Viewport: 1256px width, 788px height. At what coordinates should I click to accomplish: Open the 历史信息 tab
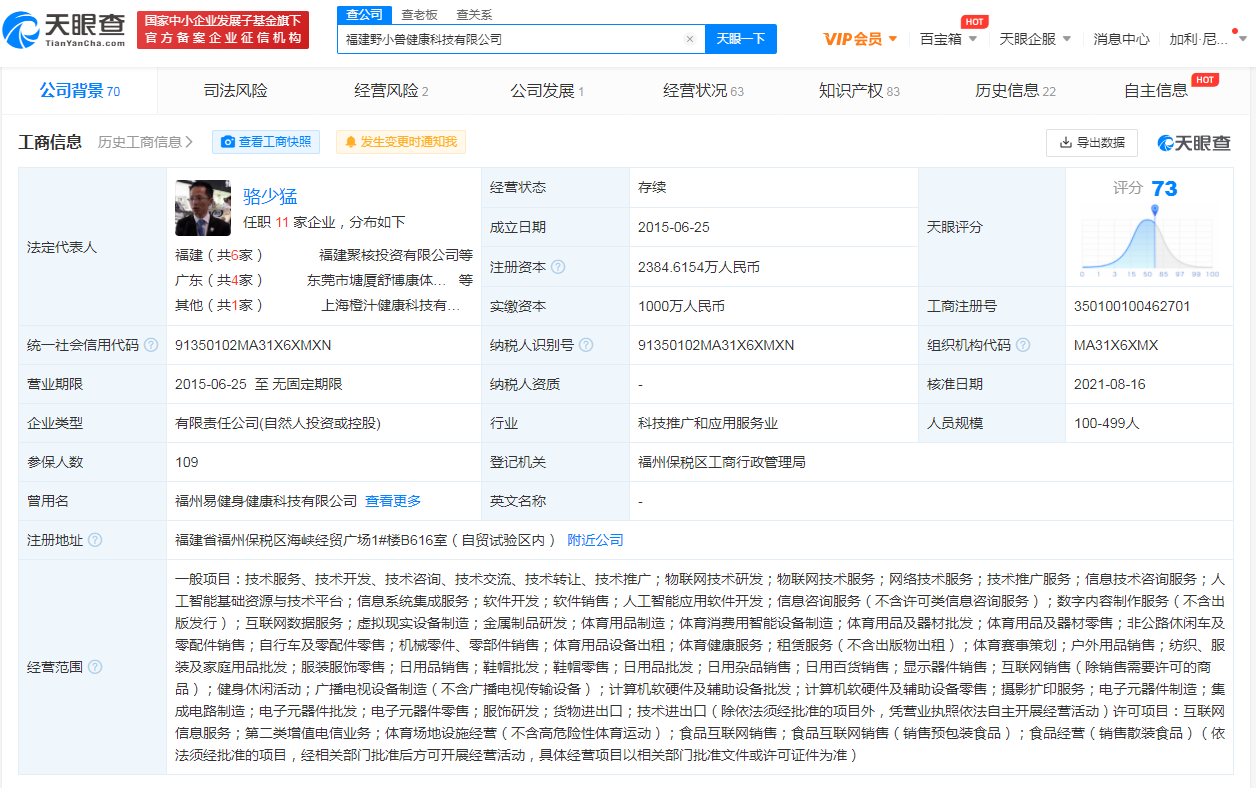click(1015, 91)
